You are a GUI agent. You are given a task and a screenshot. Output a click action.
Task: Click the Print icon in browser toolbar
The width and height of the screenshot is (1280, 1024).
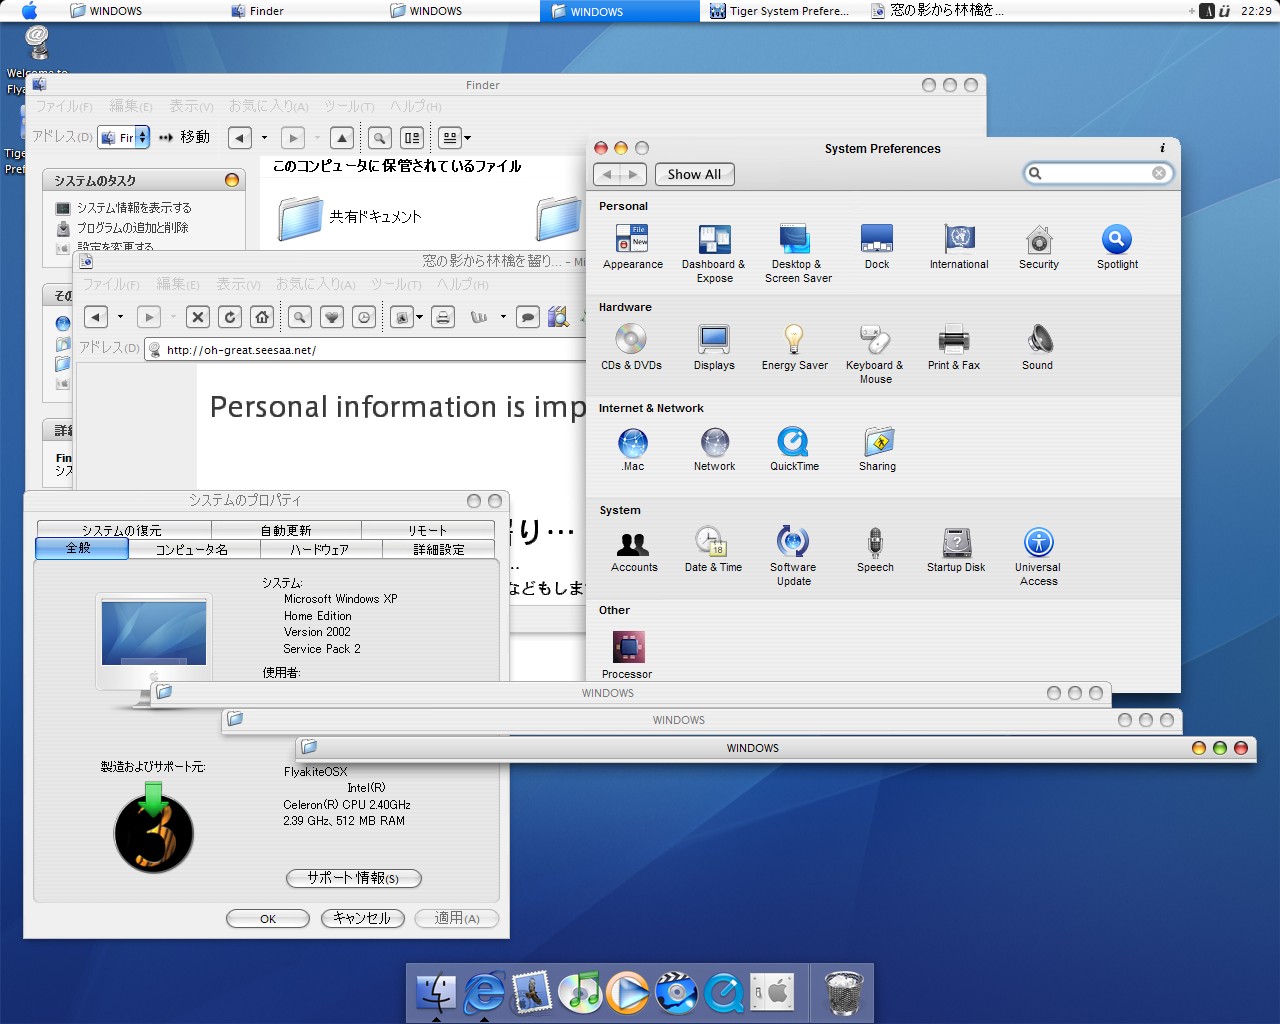[443, 317]
